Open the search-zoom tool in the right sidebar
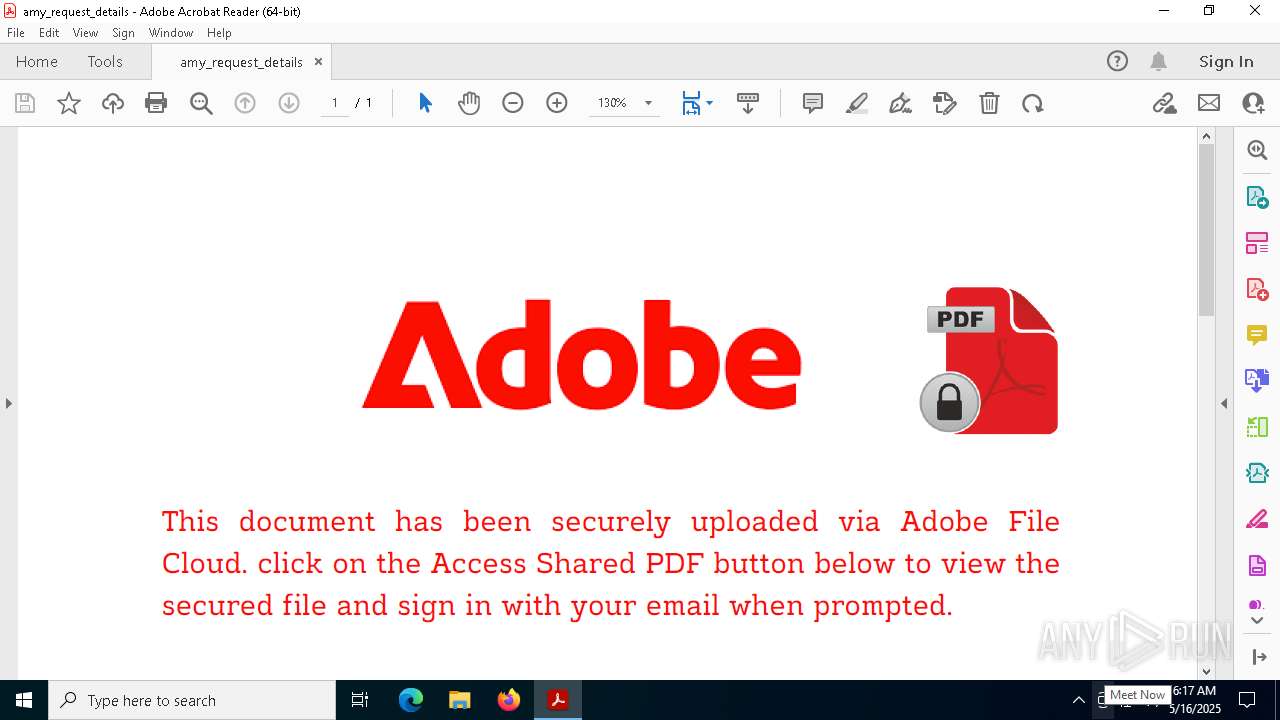The height and width of the screenshot is (720, 1280). 1257,150
